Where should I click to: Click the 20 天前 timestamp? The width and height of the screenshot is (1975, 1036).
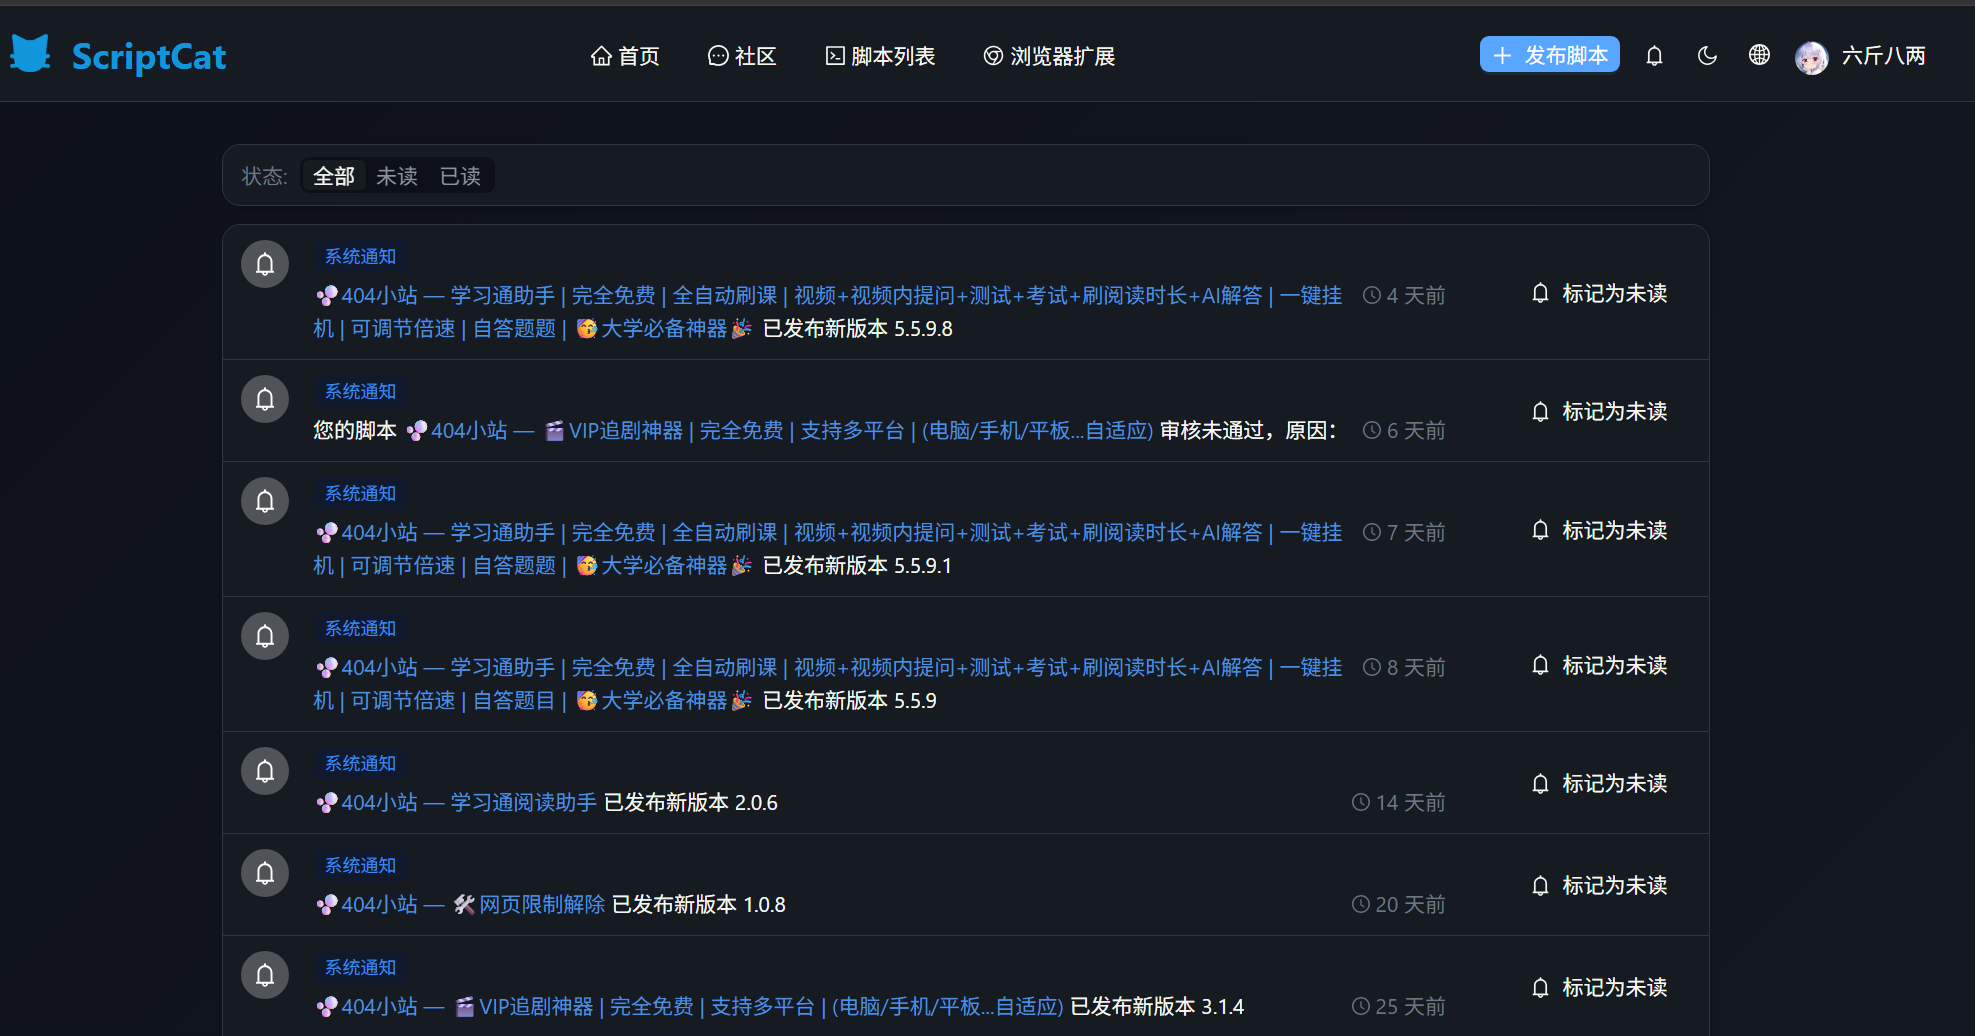1399,904
